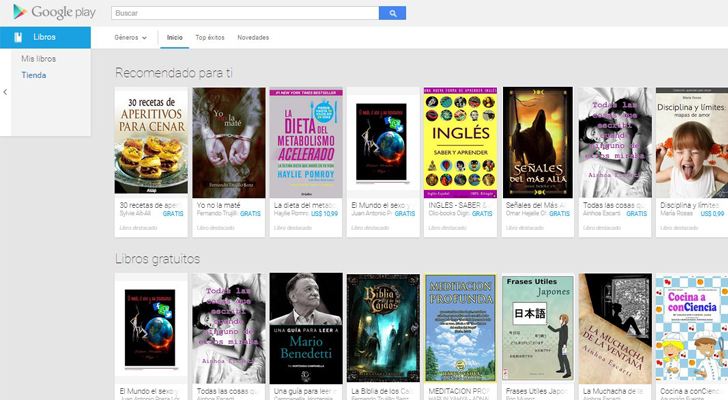Screen dimensions: 728x400
Task: Open Mis libros in the sidebar
Action: (x=39, y=59)
